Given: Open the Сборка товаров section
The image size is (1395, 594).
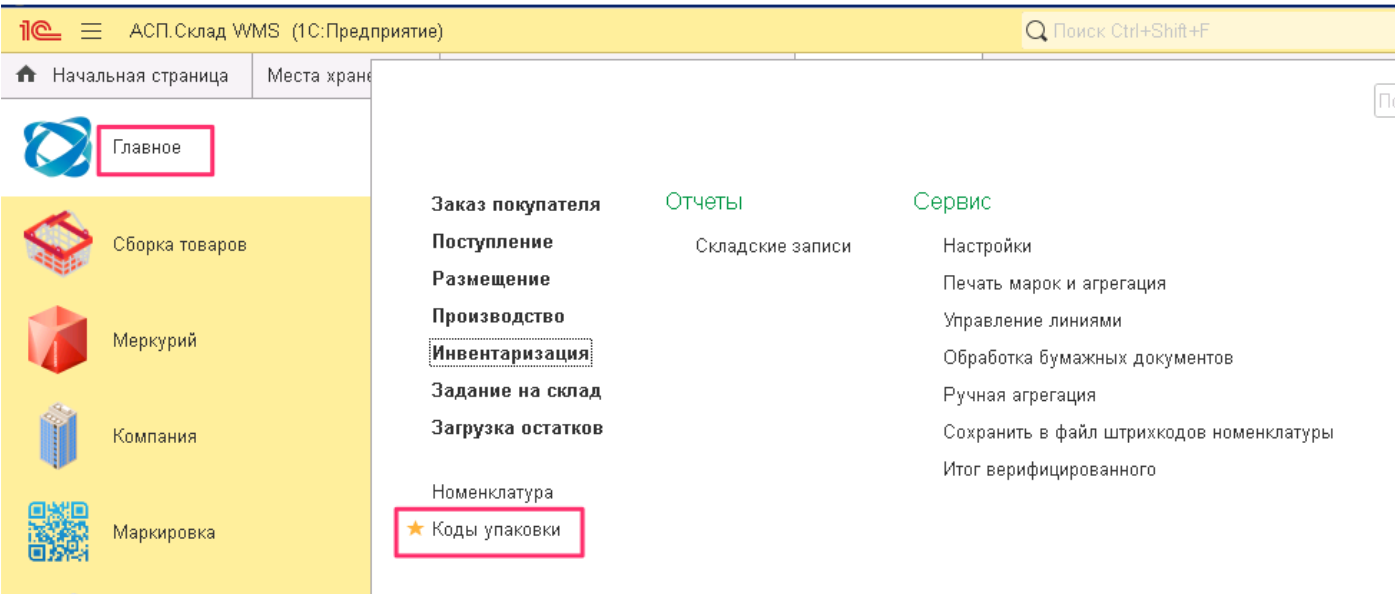Looking at the screenshot, I should (x=180, y=244).
